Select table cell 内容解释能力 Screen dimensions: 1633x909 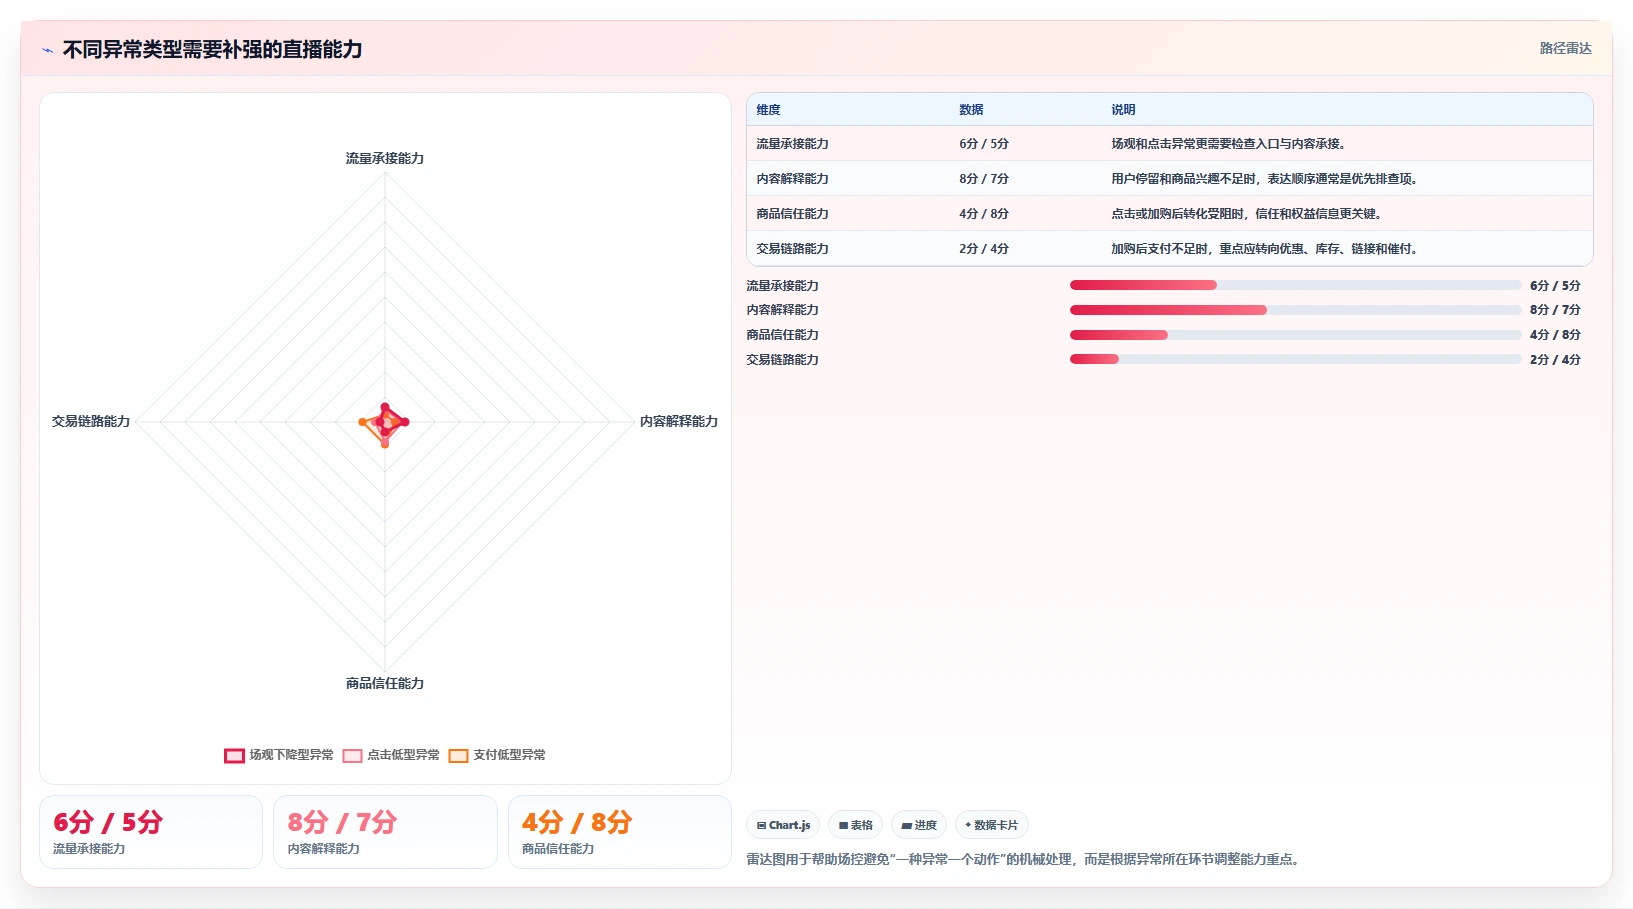(x=792, y=179)
